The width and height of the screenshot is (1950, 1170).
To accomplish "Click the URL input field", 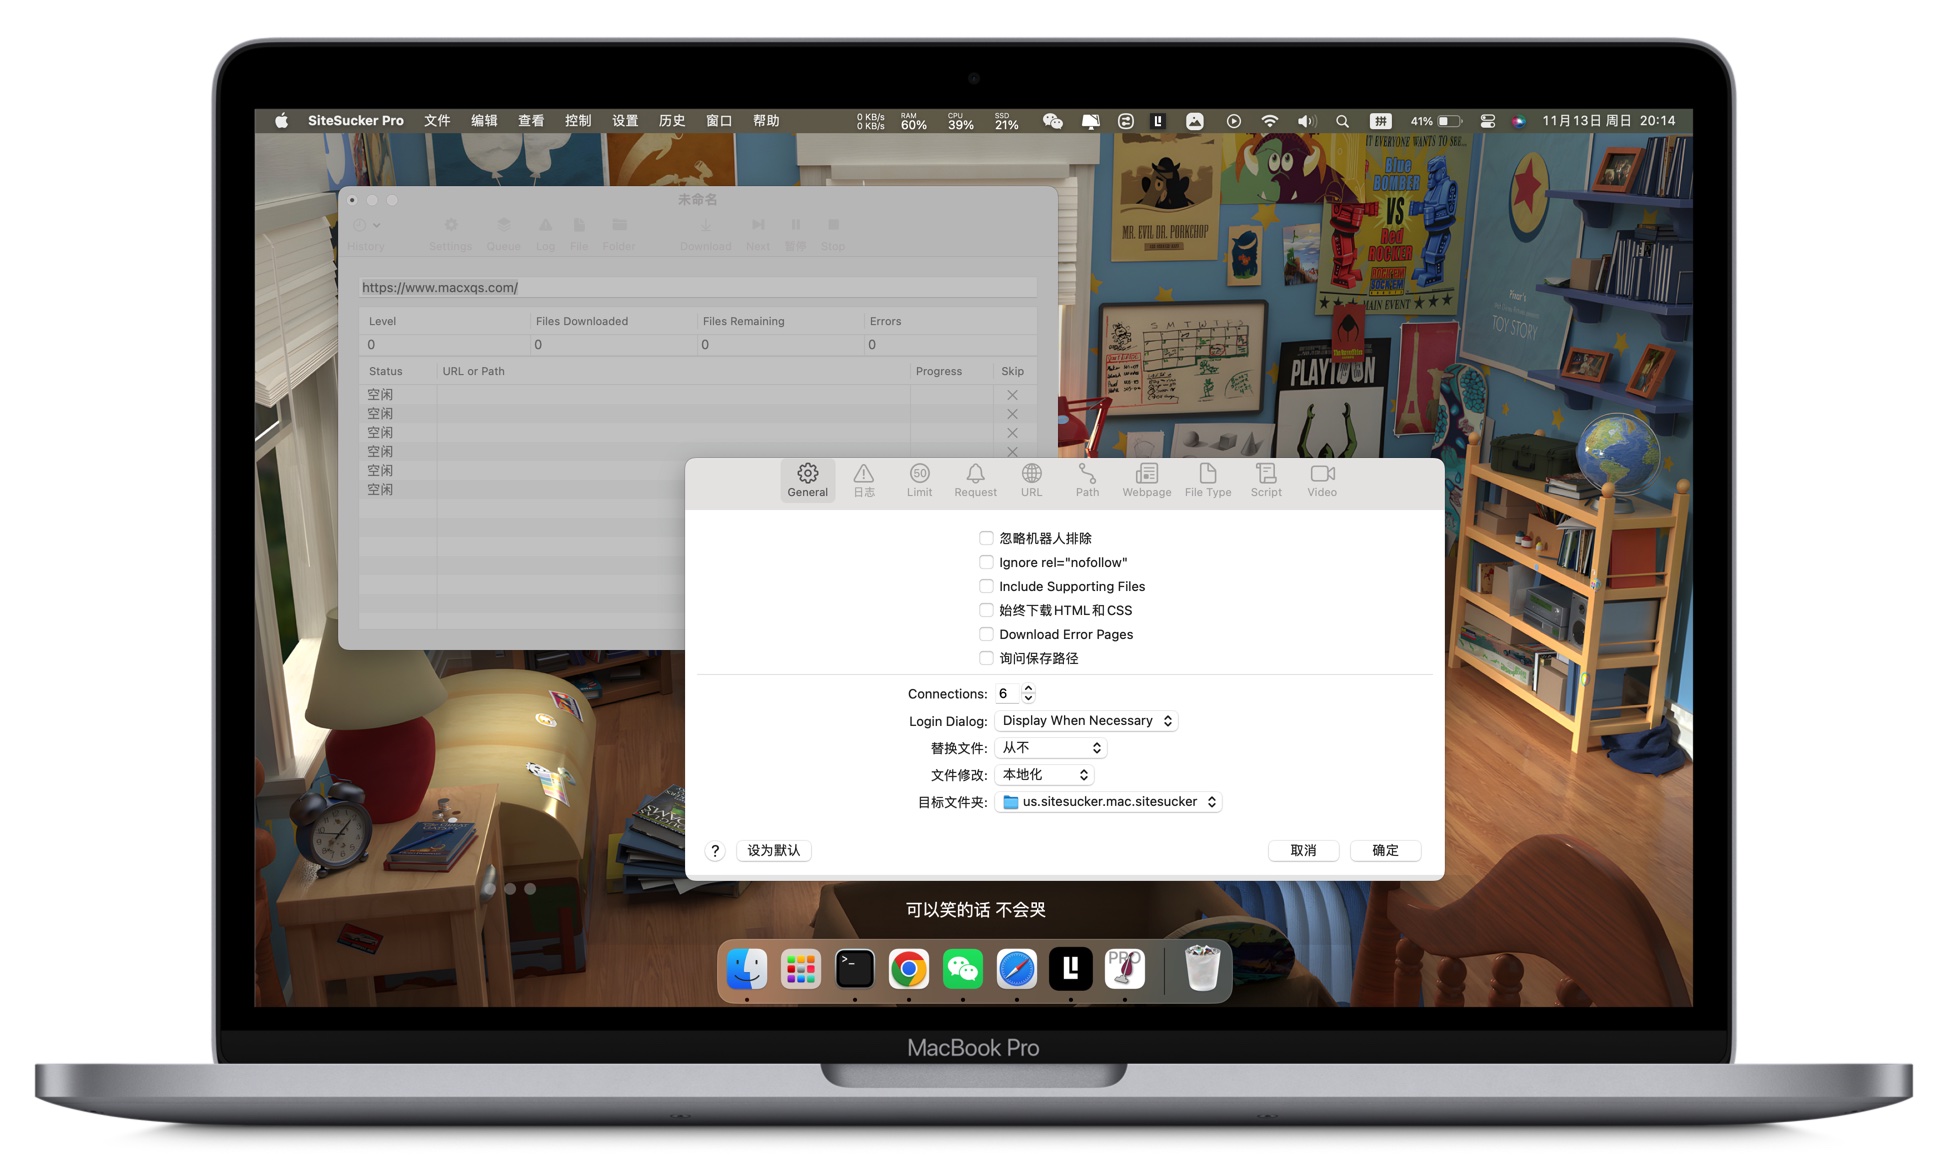I will [692, 287].
